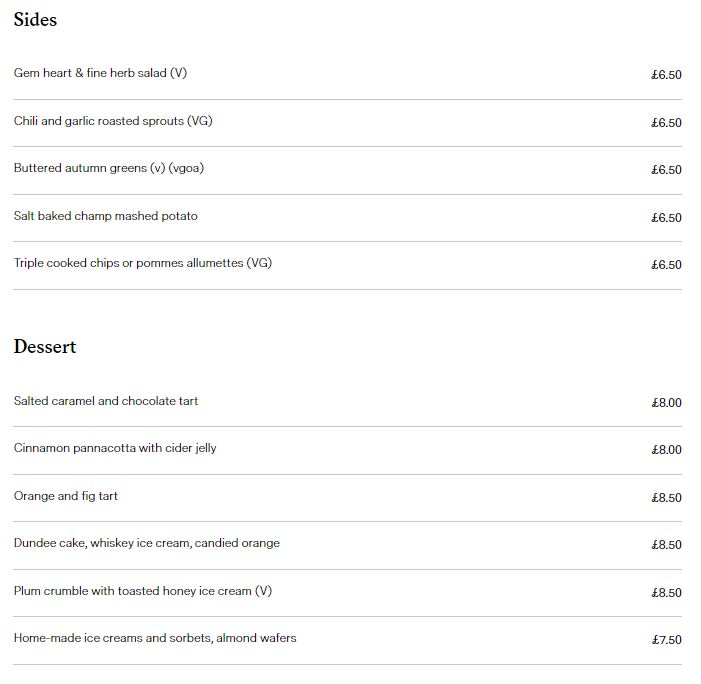Screen dimensions: 701x684
Task: Click price next to Salted caramel tart
Action: (x=666, y=403)
